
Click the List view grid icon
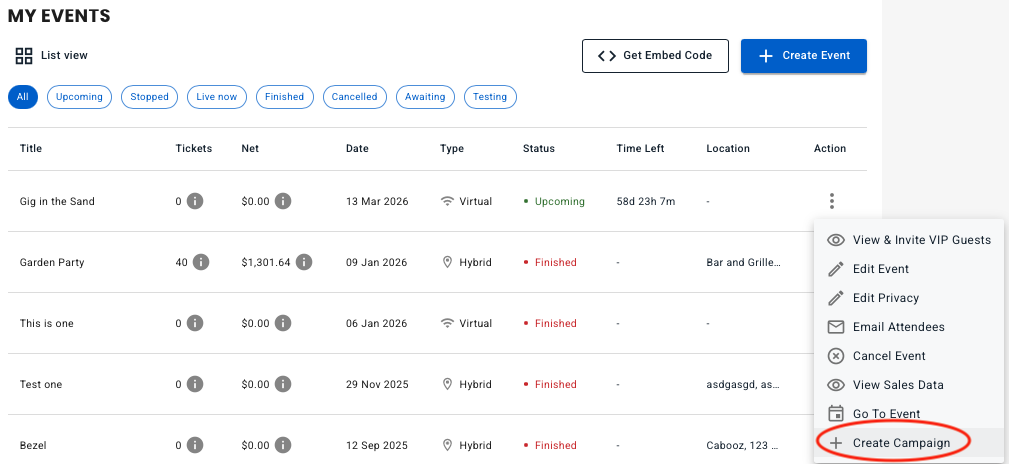point(24,56)
